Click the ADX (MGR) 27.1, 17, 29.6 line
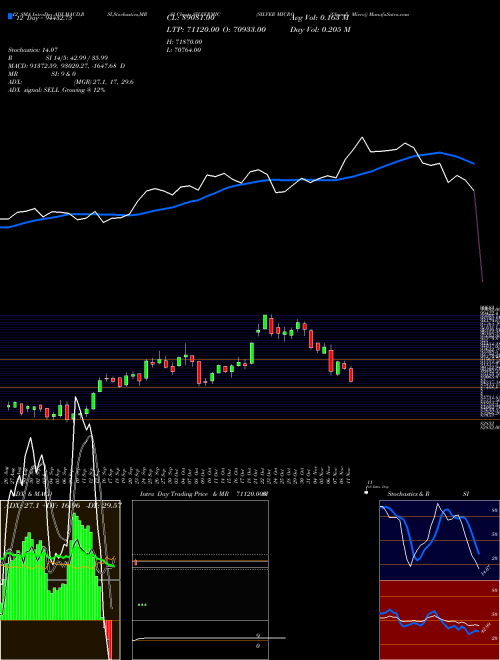The image size is (500, 660). (71, 82)
